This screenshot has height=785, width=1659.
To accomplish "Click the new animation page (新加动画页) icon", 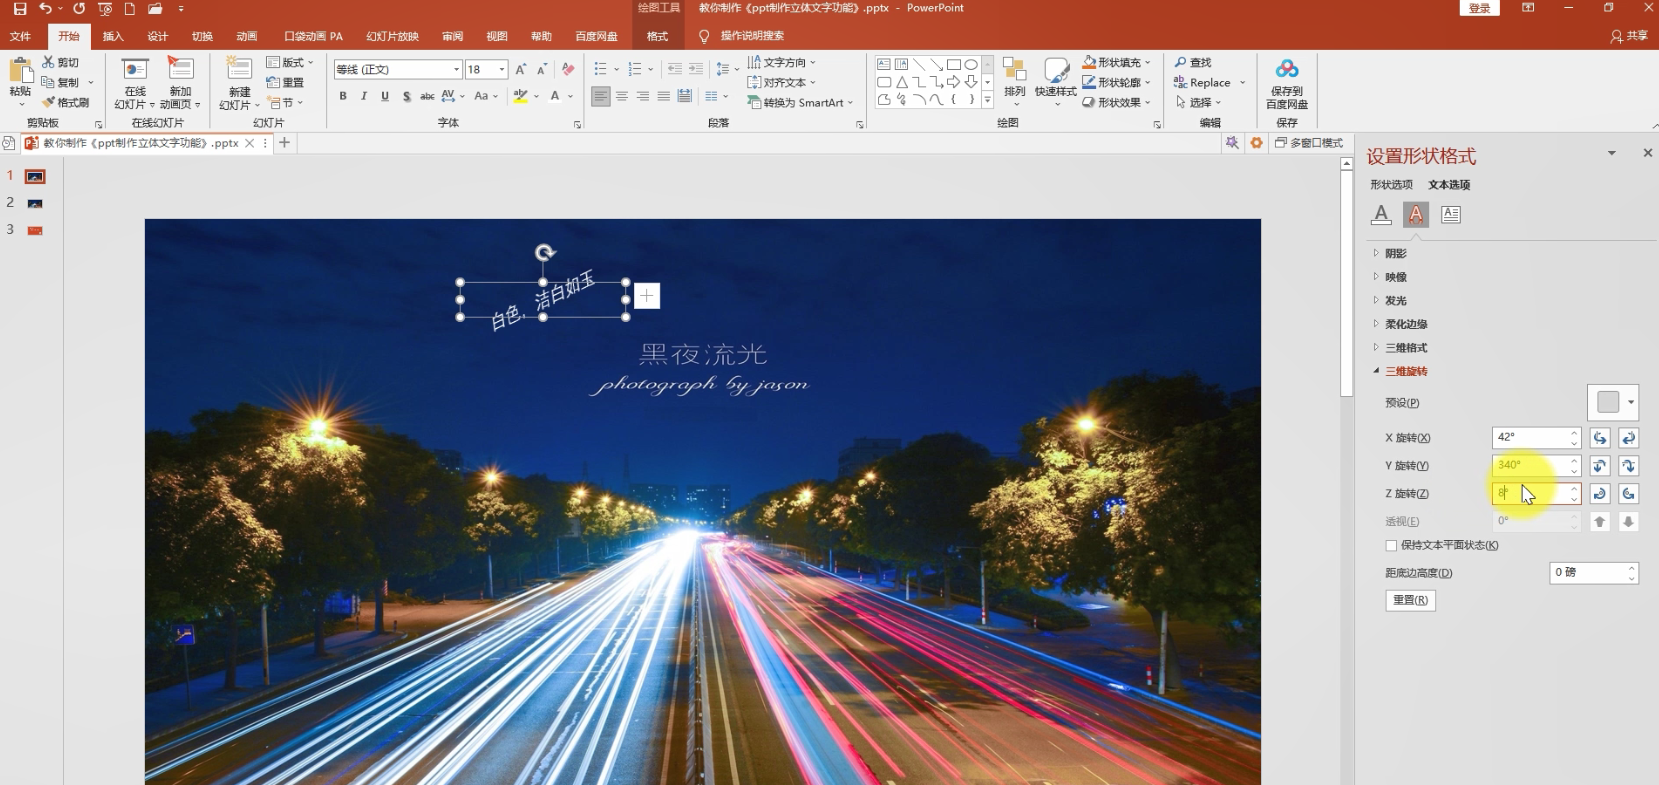I will click(x=180, y=69).
